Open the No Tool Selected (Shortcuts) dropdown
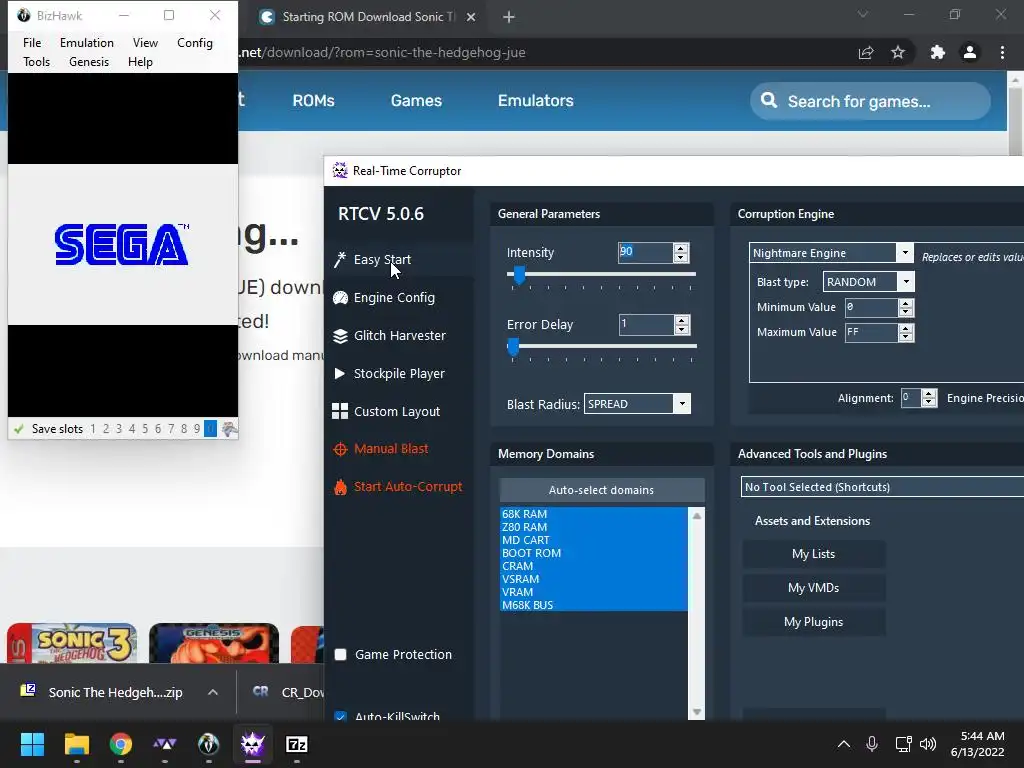Image resolution: width=1024 pixels, height=768 pixels. (x=882, y=487)
